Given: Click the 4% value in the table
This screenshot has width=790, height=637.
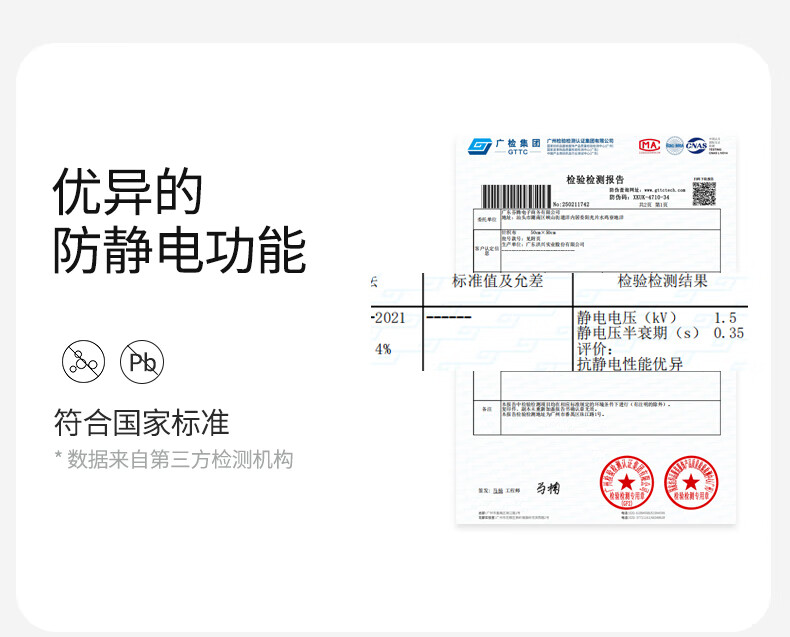Looking at the screenshot, I should (383, 349).
